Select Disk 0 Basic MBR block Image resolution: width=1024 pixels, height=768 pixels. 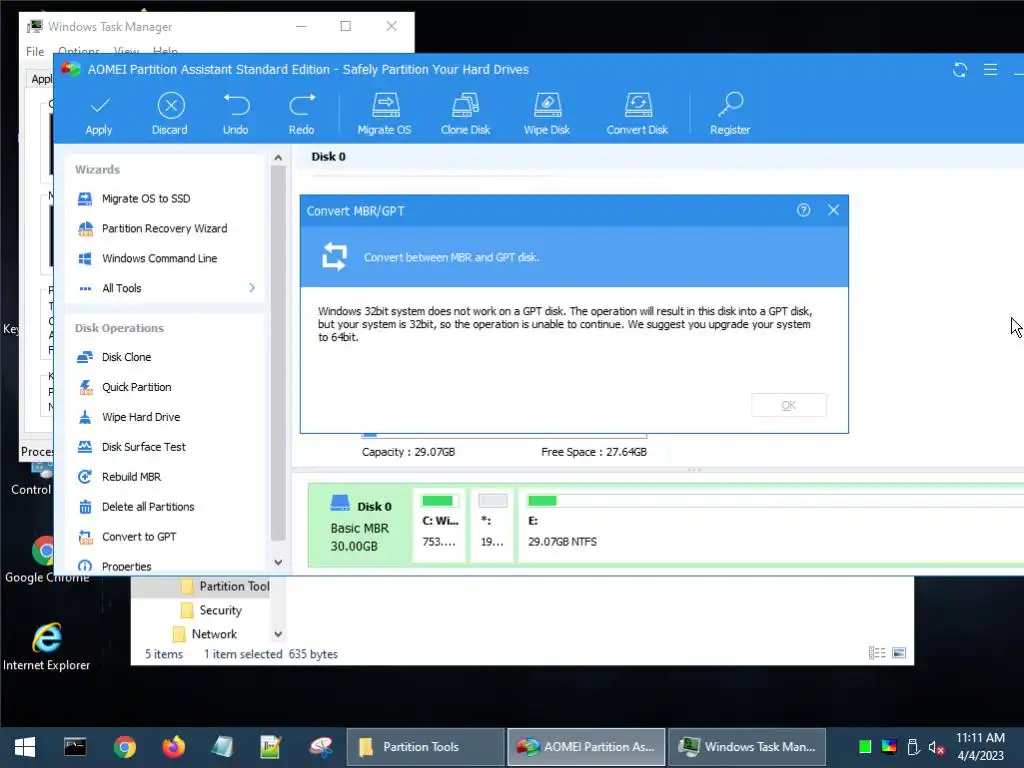point(360,525)
